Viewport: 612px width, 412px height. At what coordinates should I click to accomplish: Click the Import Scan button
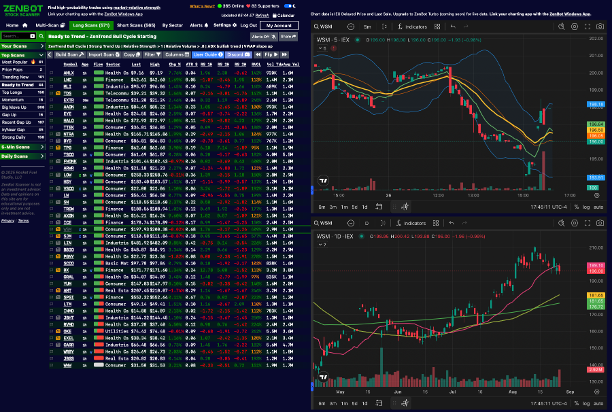tap(104, 55)
